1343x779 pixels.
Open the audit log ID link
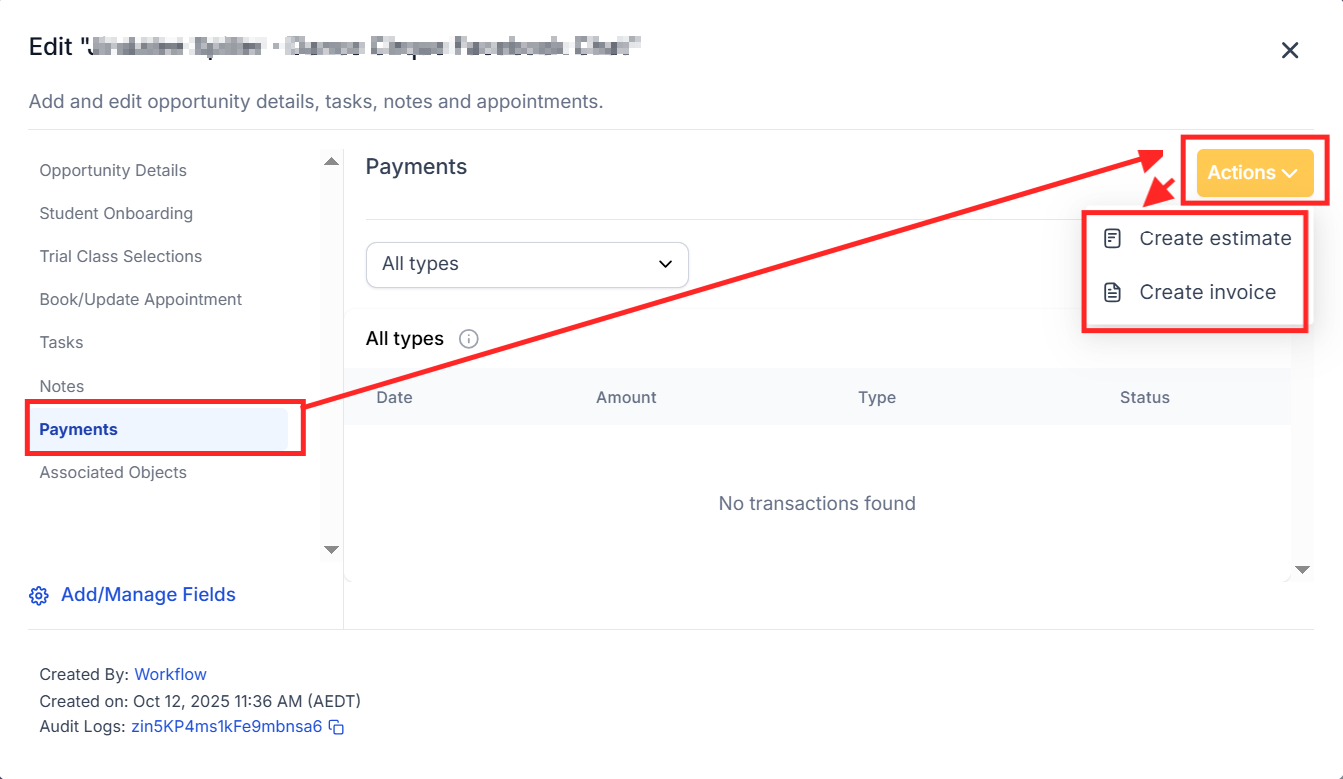point(227,727)
